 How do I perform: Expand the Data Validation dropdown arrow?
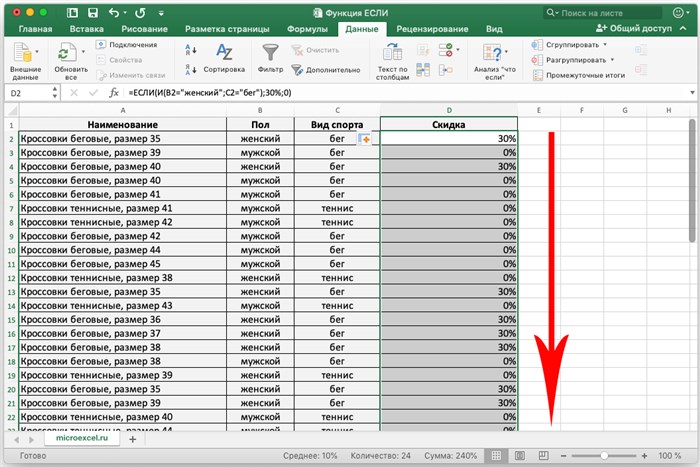coord(458,50)
